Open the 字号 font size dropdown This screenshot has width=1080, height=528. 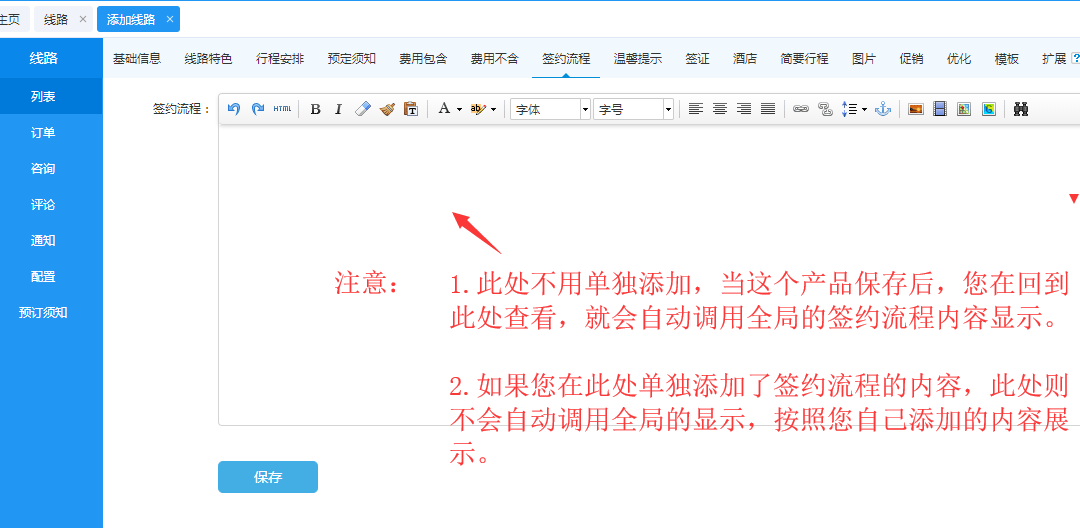(633, 109)
